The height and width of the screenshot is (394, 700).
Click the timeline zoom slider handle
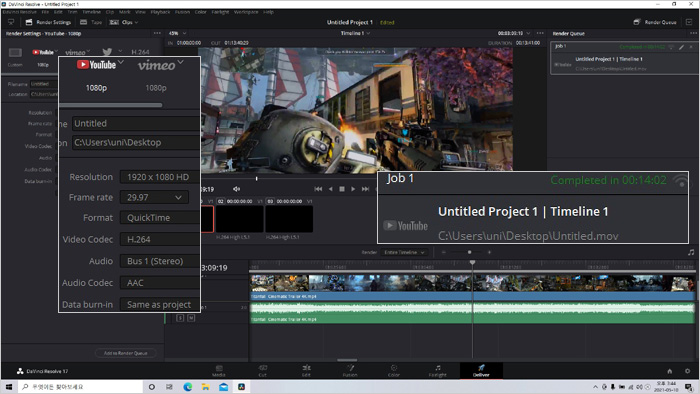tap(469, 252)
